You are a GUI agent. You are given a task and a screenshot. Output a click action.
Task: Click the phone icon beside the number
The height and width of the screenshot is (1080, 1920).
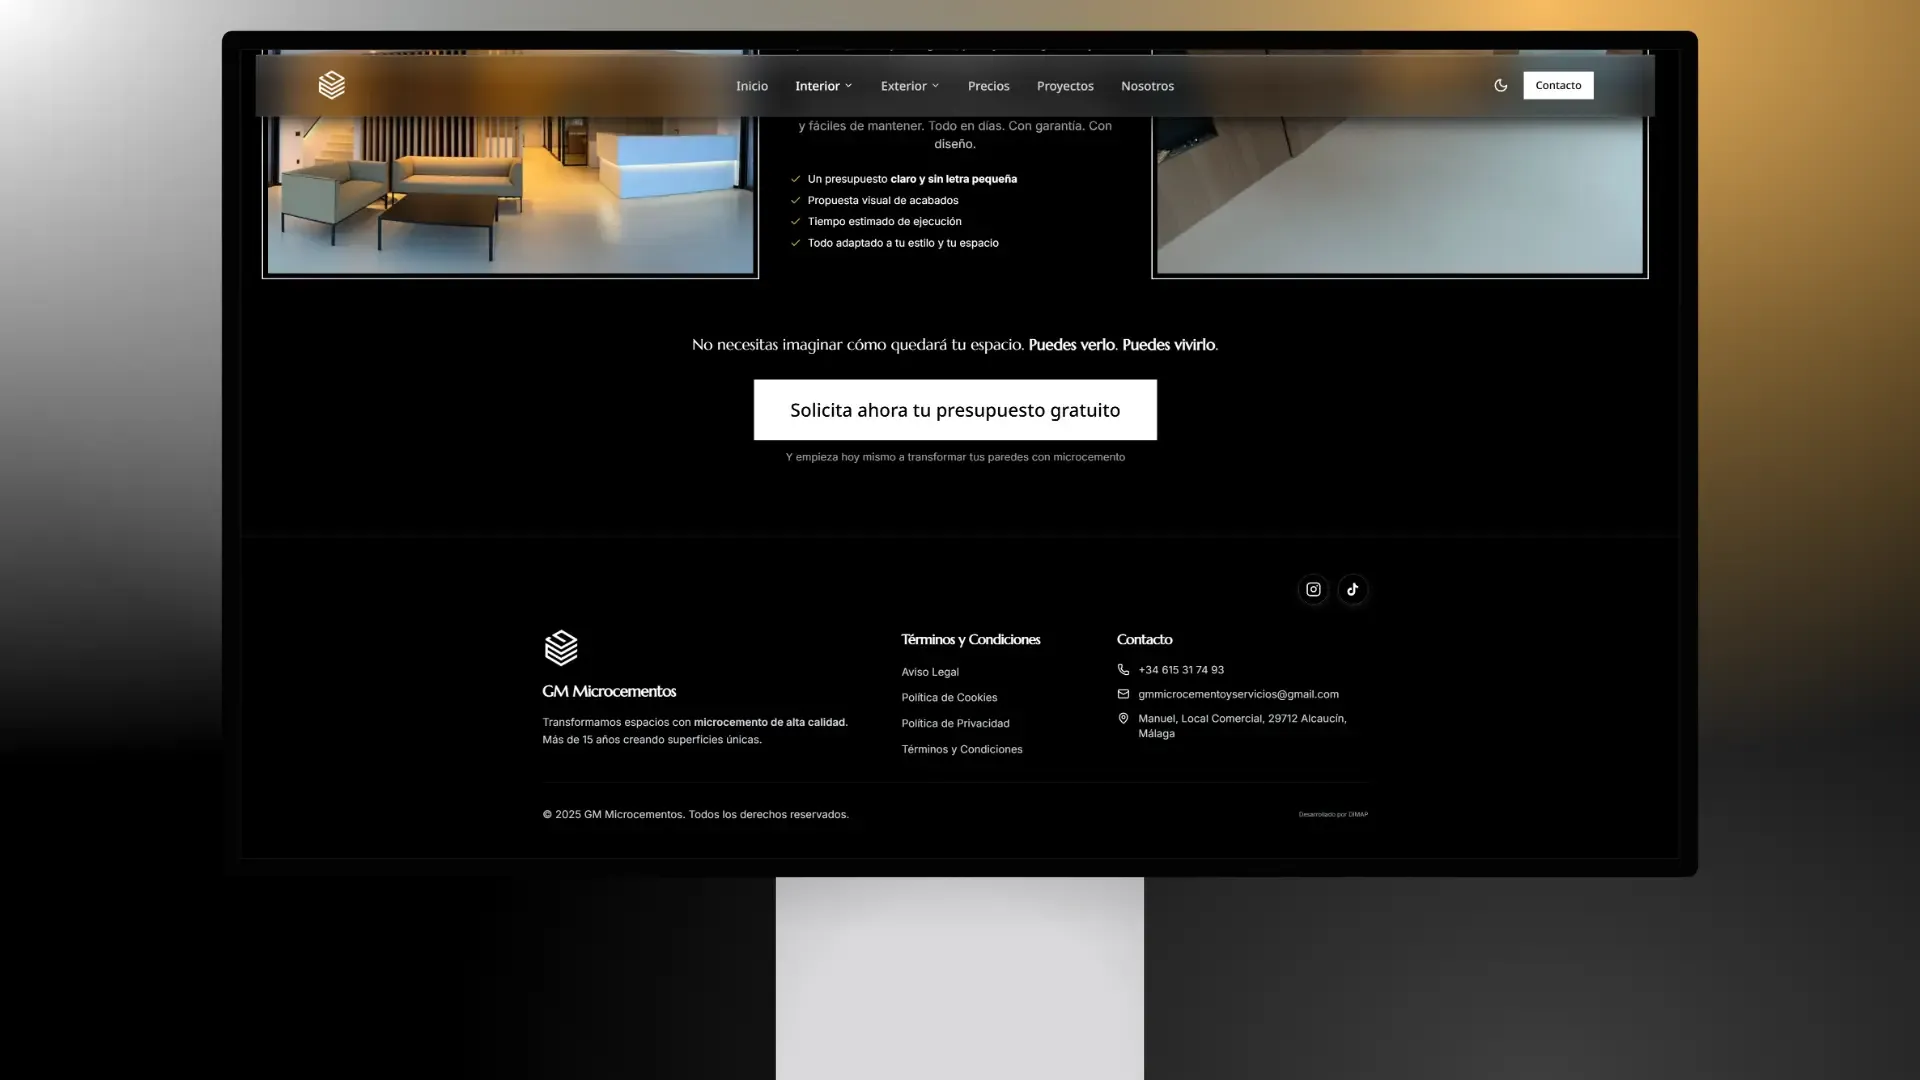click(1123, 669)
